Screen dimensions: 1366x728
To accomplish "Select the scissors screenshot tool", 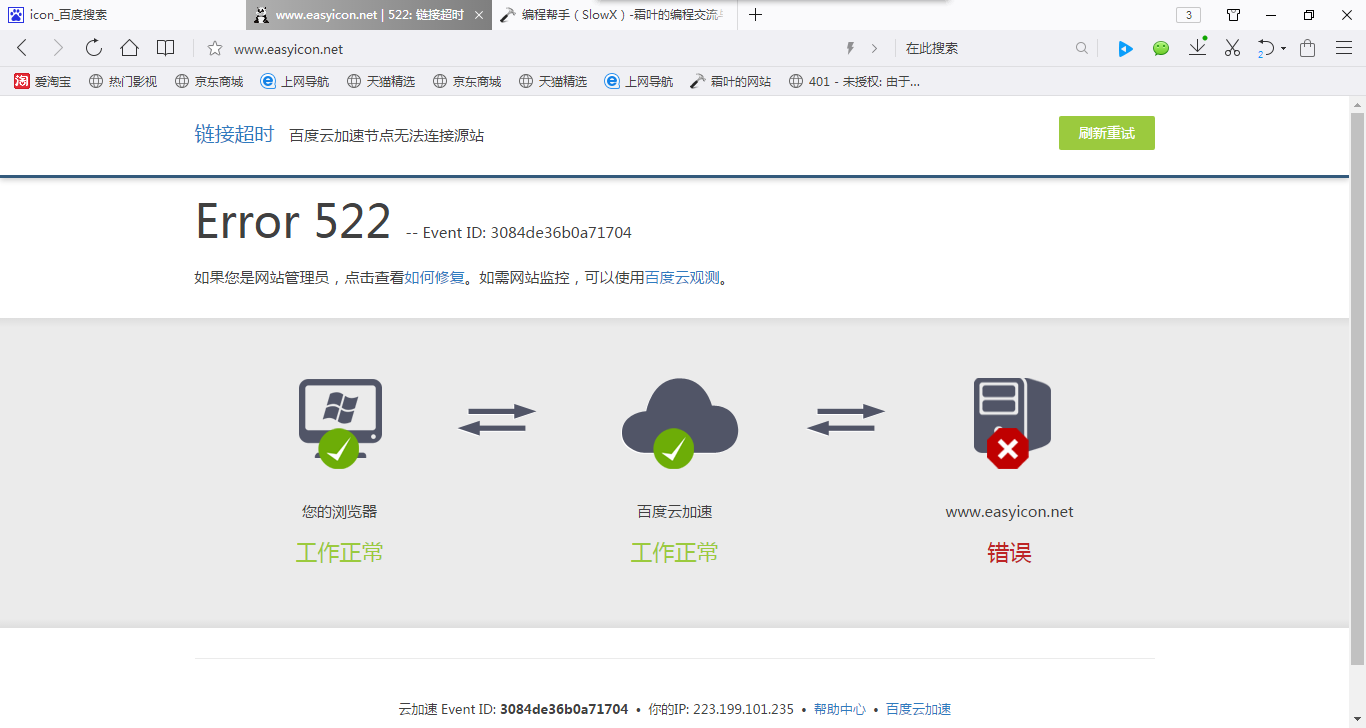I will pos(1232,48).
